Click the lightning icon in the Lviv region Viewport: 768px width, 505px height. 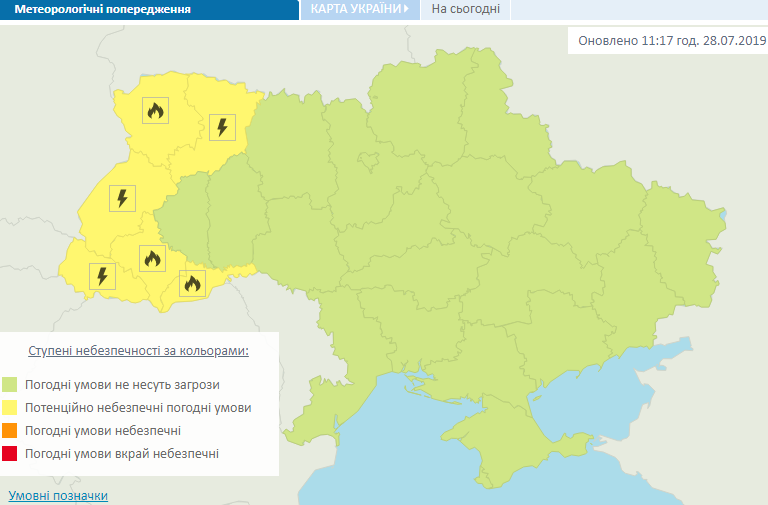click(x=122, y=198)
